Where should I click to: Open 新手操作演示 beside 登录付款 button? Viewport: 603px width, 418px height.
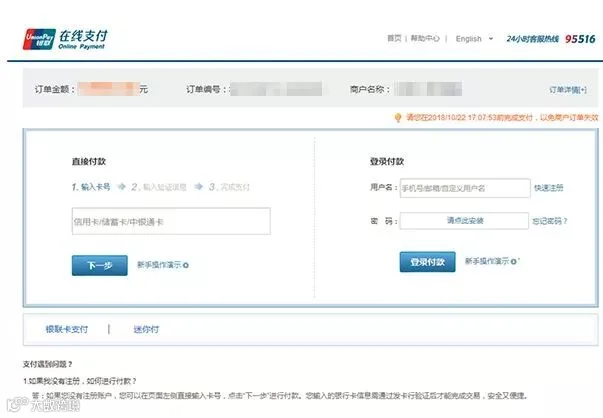tap(487, 261)
